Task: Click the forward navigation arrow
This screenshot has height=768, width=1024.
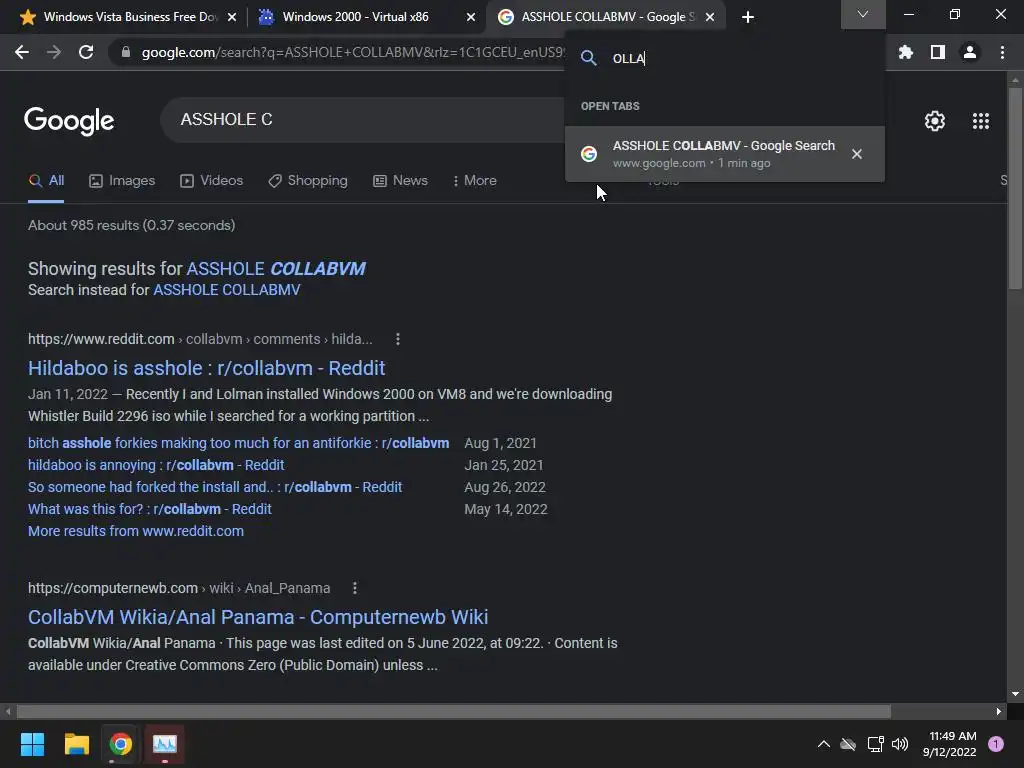Action: pyautogui.click(x=54, y=52)
